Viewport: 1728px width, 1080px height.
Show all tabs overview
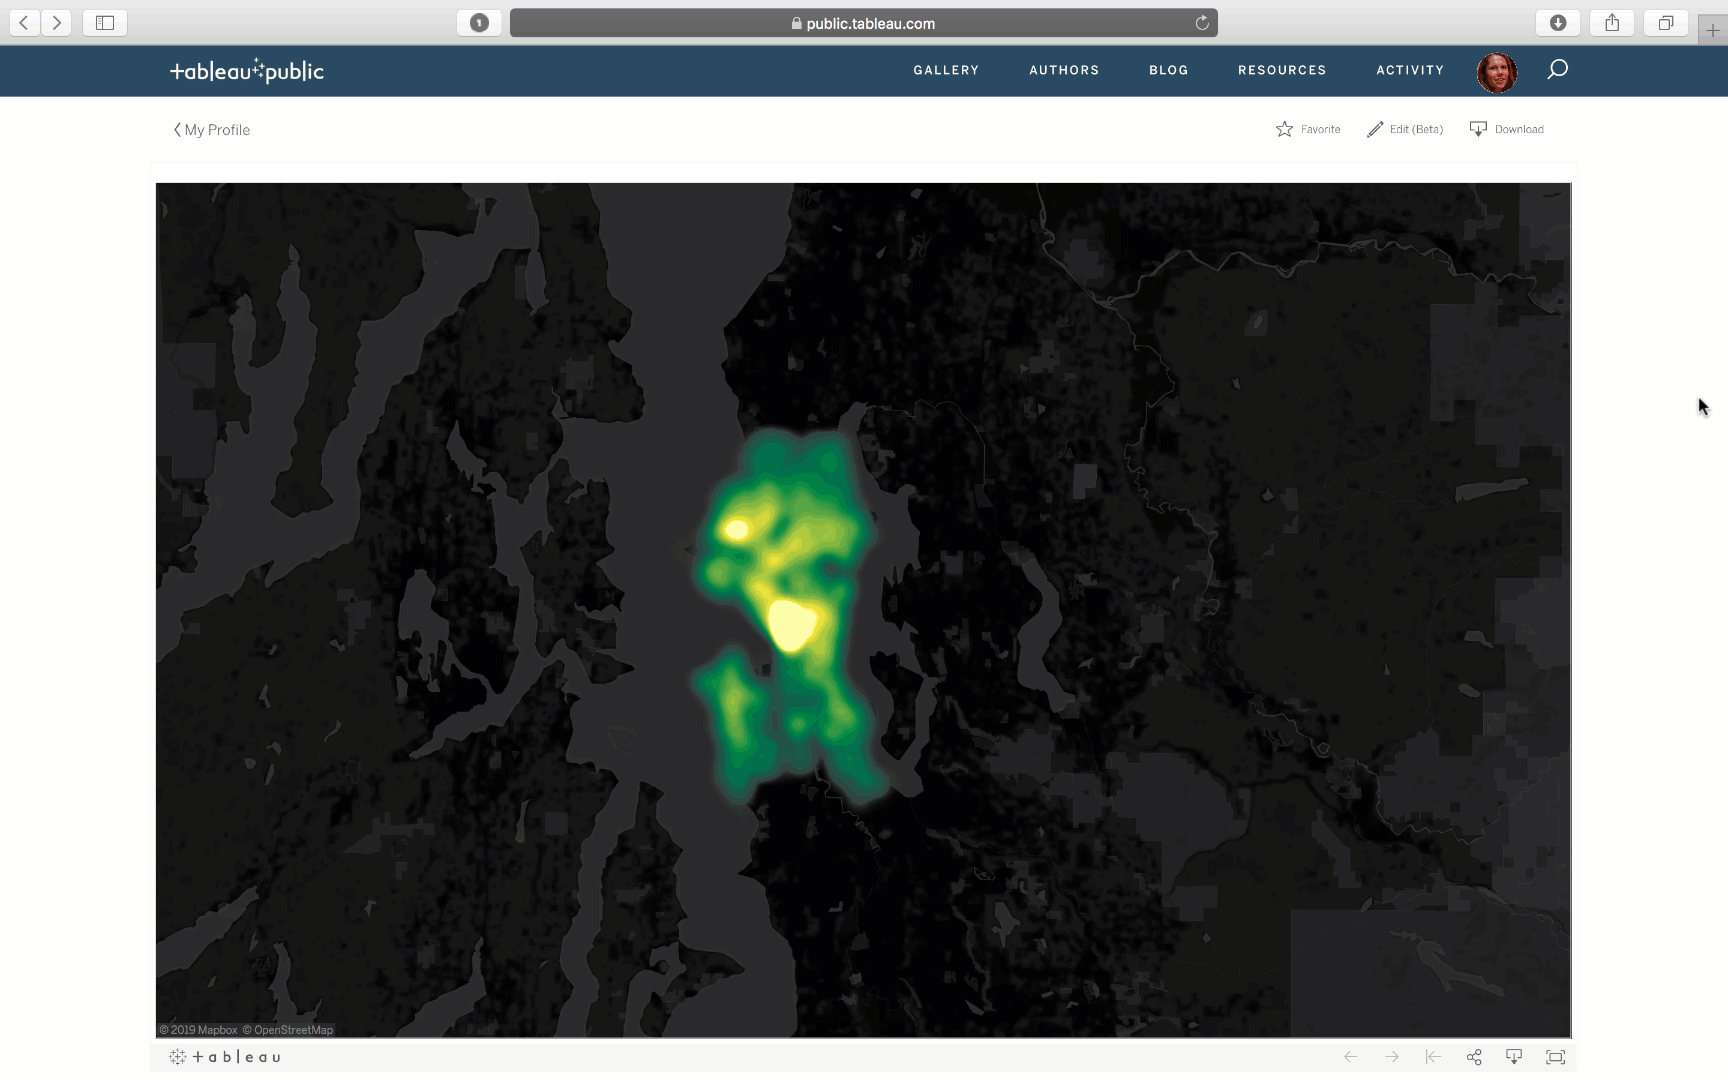coord(1666,23)
